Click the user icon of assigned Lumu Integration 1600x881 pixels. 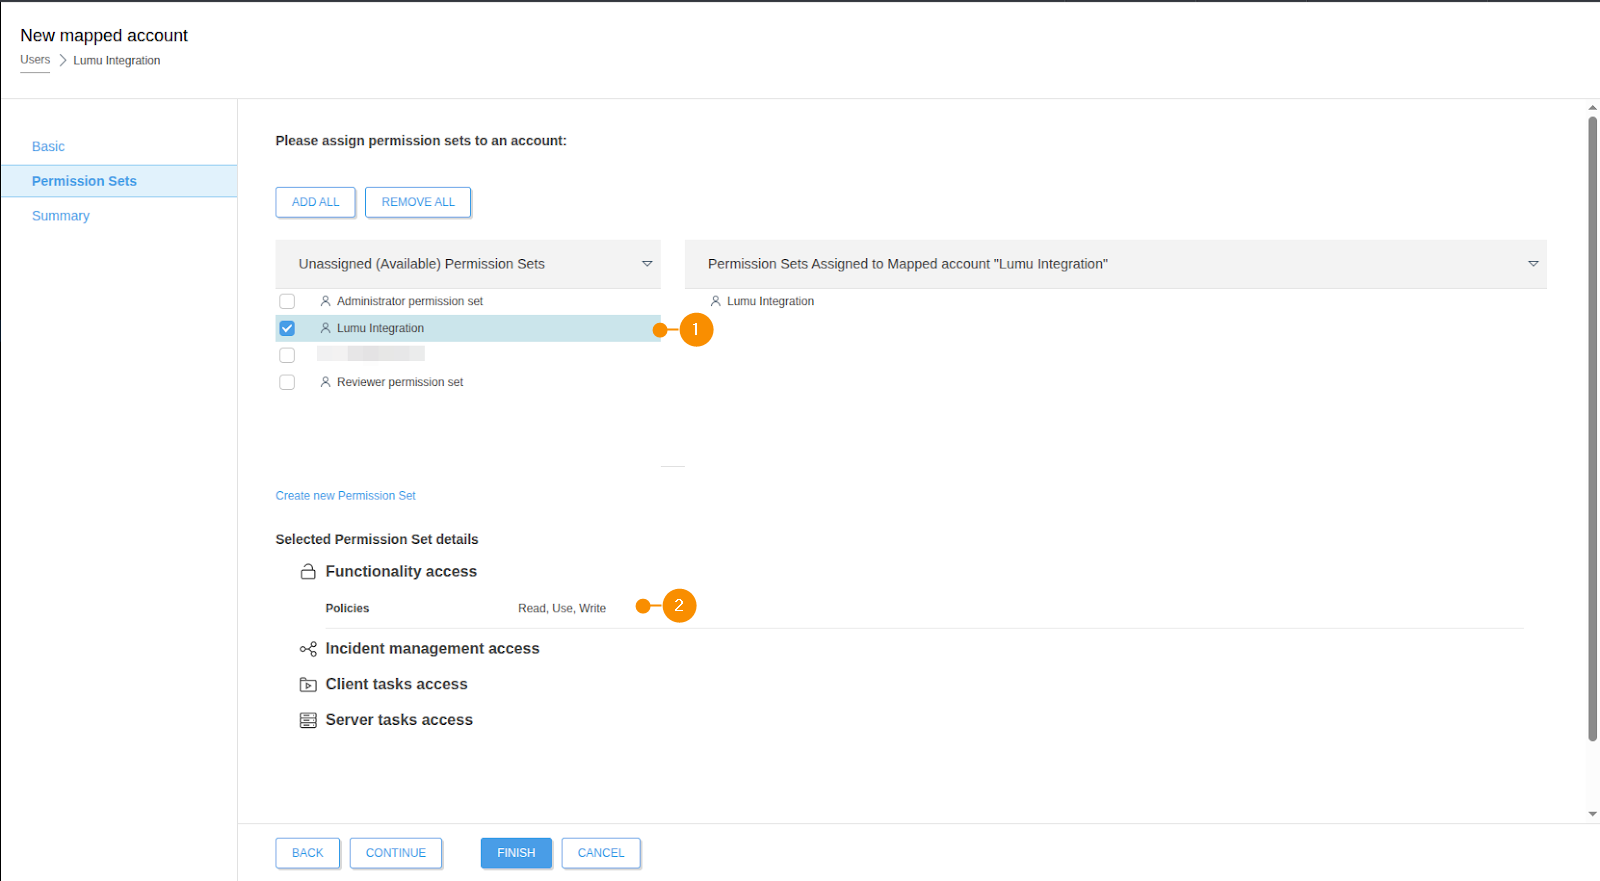point(715,301)
